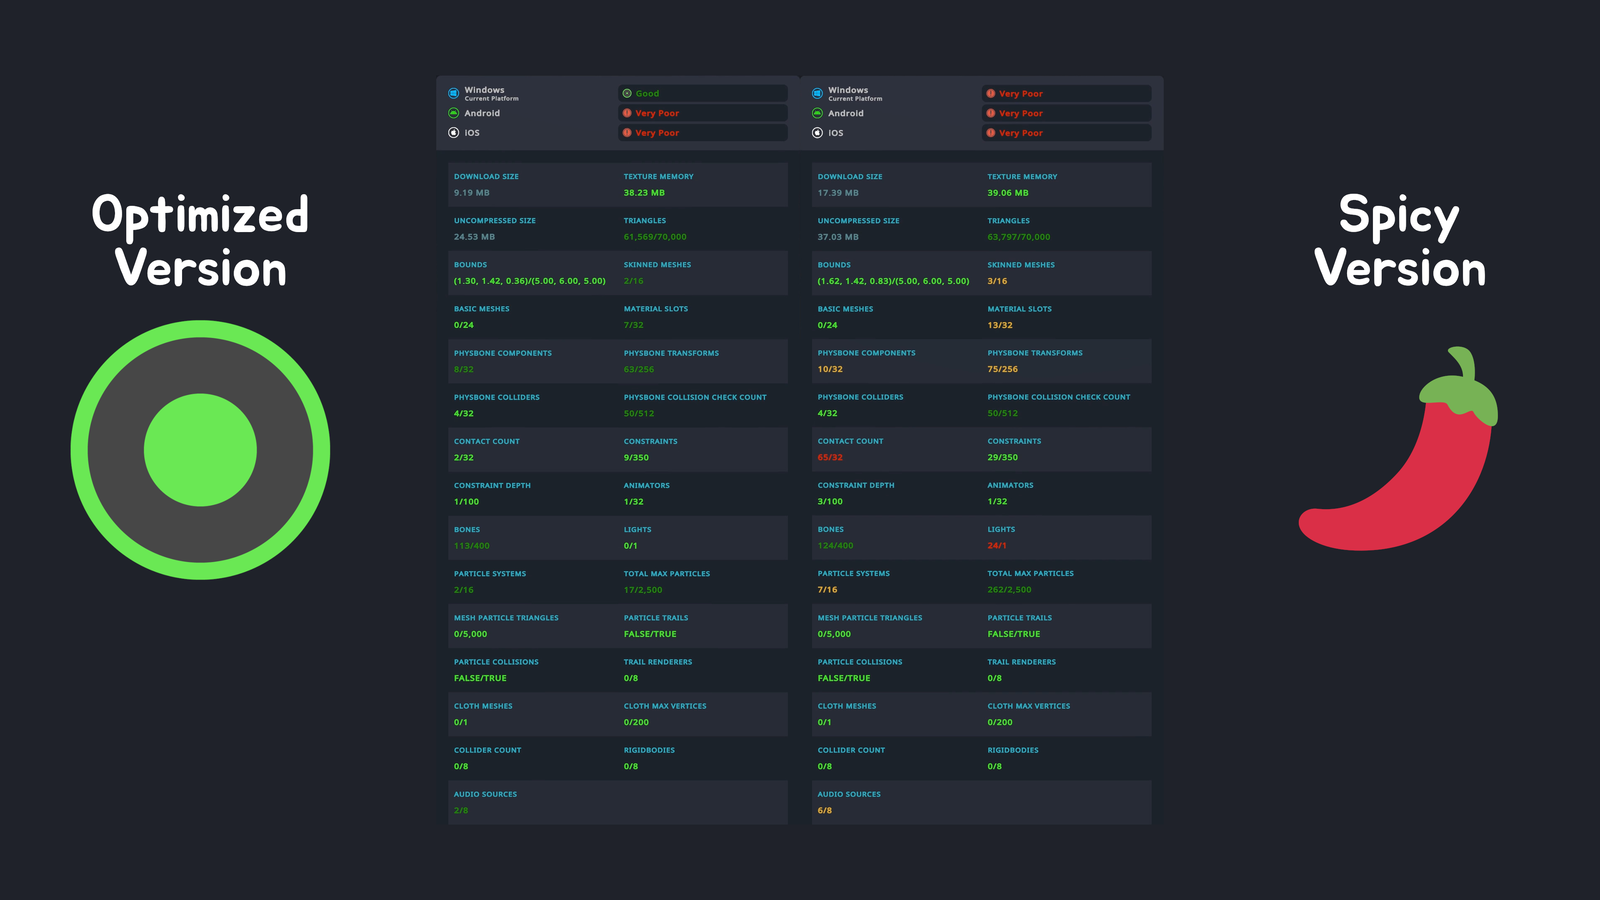Click the Spicy Version title text
Viewport: 1600px width, 900px height.
point(1399,242)
